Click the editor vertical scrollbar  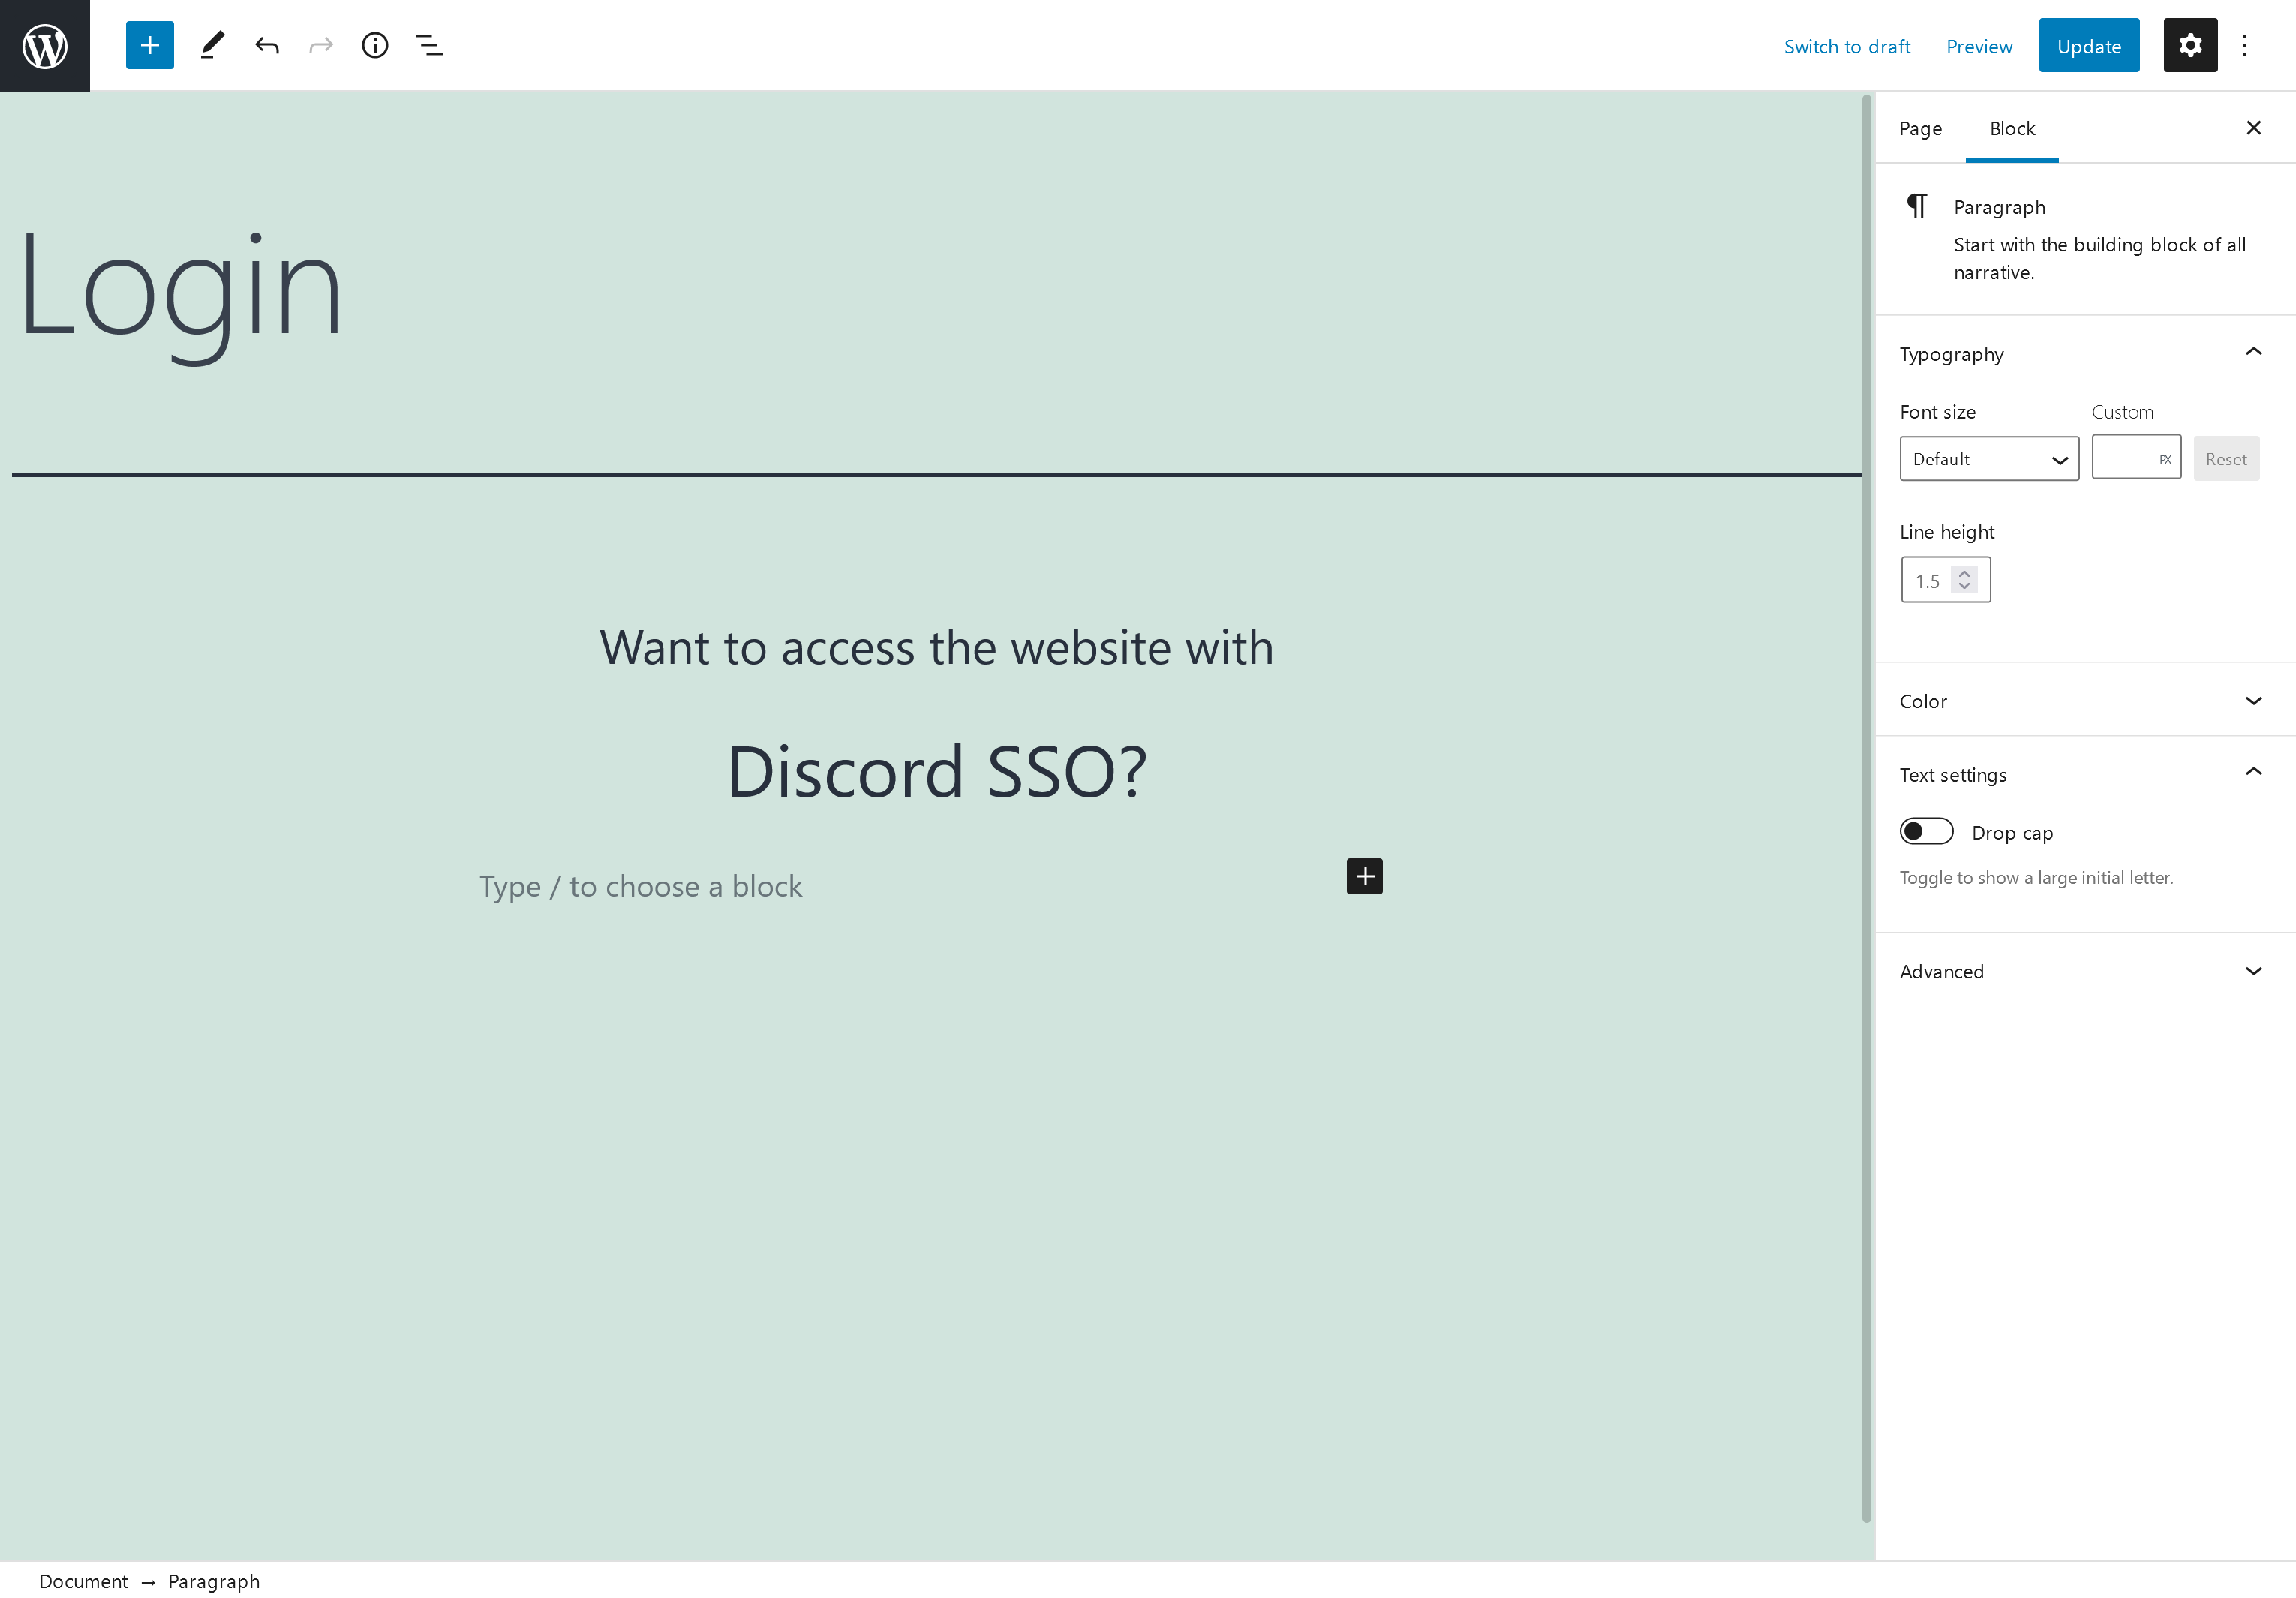[x=1865, y=808]
